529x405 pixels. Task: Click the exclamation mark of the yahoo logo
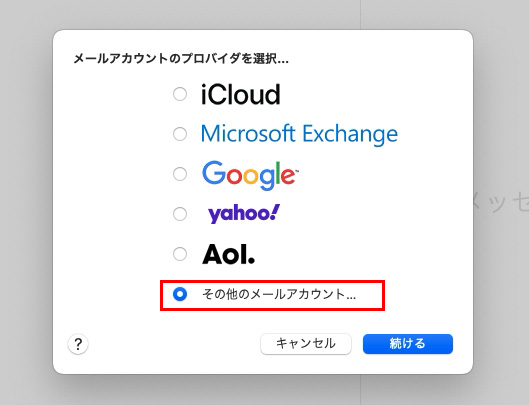click(275, 211)
